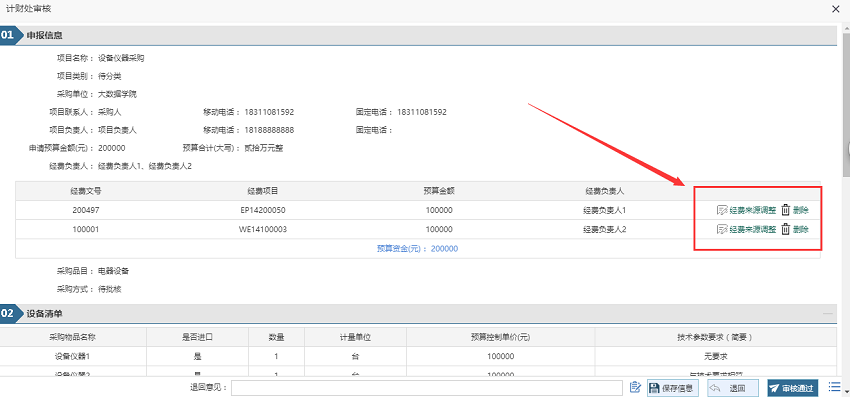850x397 pixels.
Task: Click the 是否进口 column header
Action: 197,337
